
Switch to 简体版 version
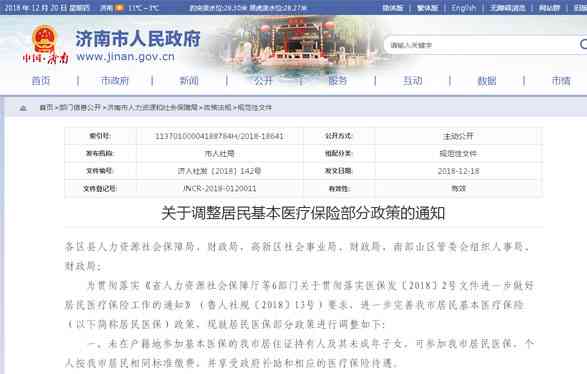tap(392, 7)
